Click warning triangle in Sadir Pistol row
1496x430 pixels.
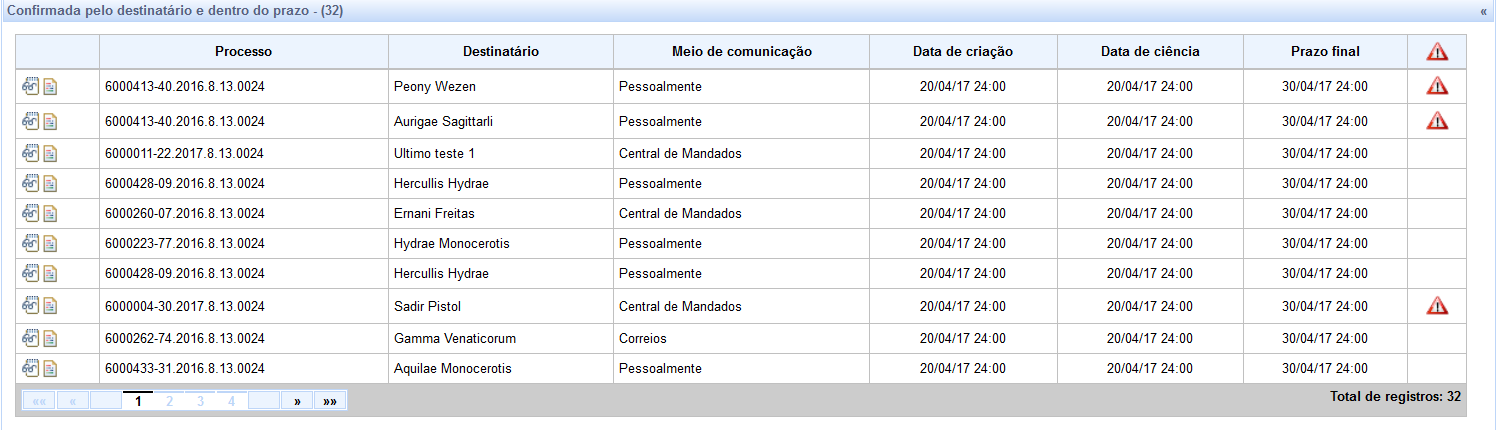pos(1437,305)
